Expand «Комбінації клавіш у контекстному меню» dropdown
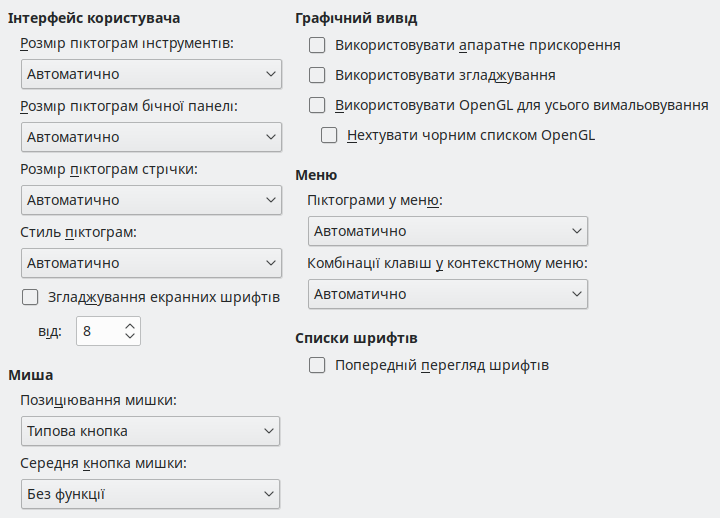The width and height of the screenshot is (720, 518). click(447, 294)
